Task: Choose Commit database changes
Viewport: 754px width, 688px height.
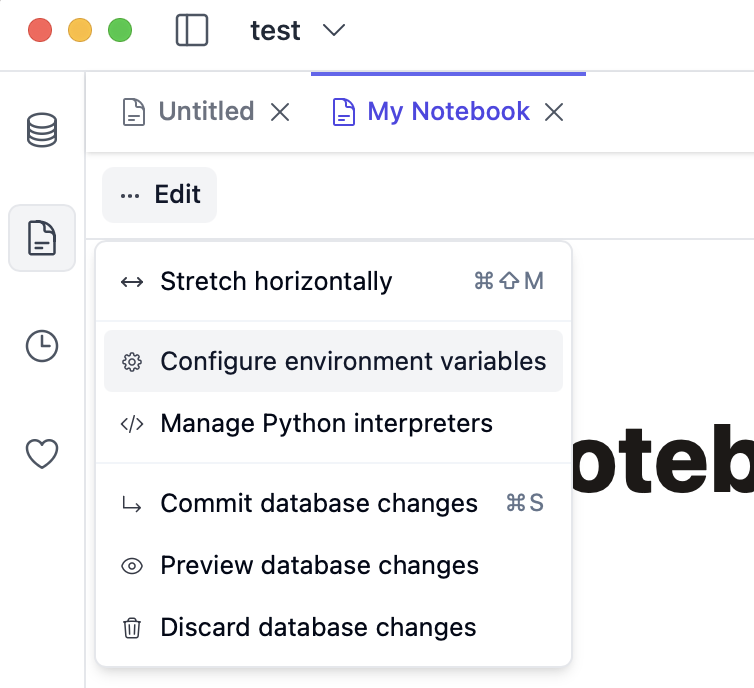Action: [x=319, y=504]
